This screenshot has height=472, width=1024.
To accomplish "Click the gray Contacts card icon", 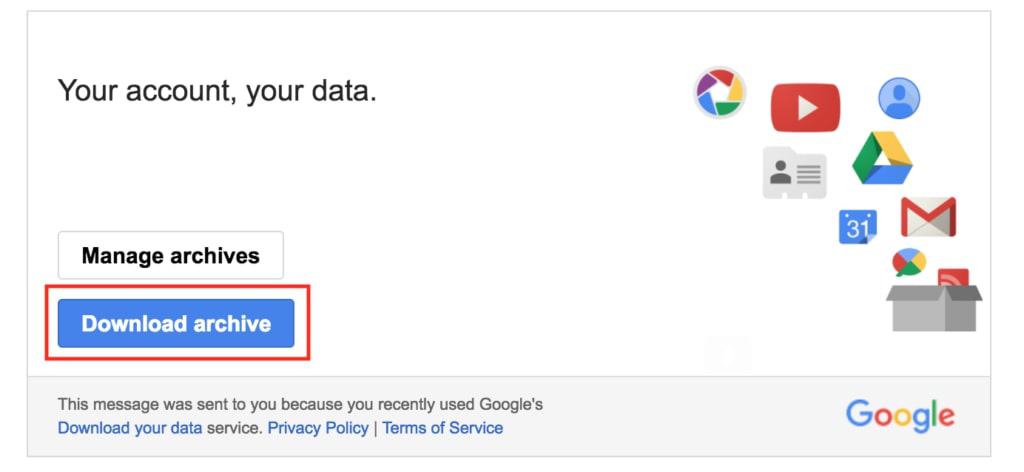I will pyautogui.click(x=795, y=172).
